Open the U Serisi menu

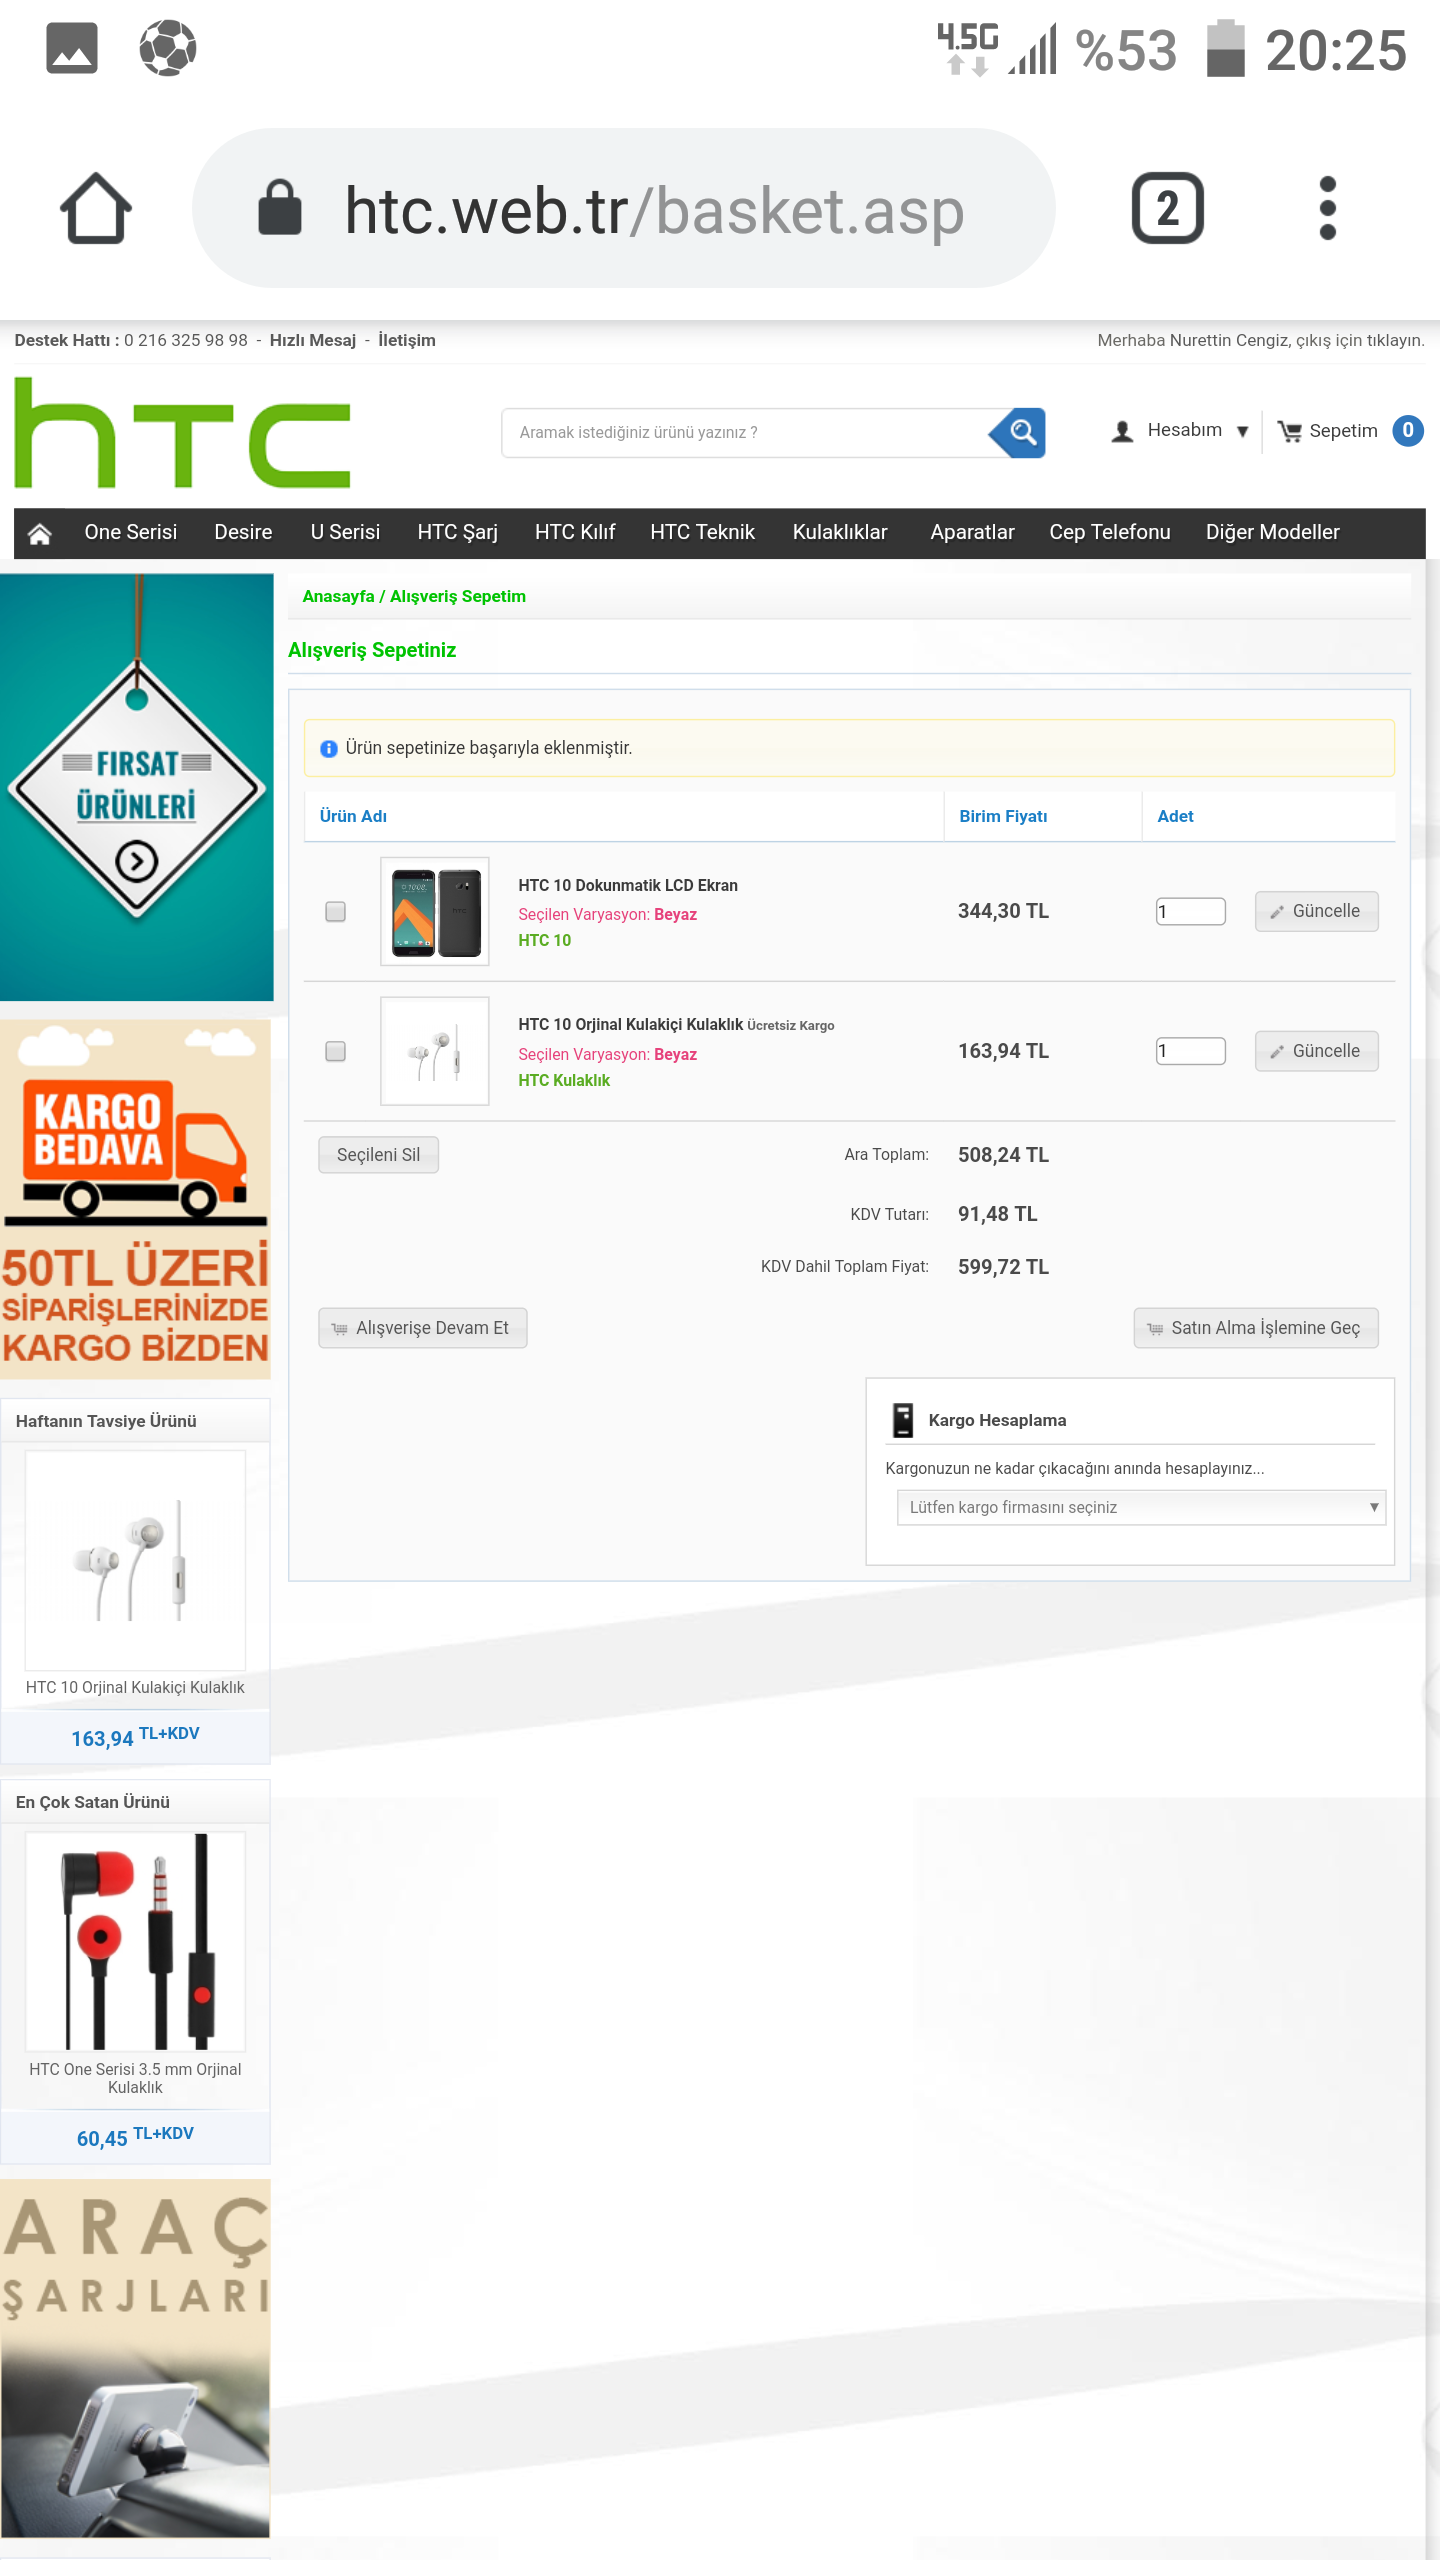(x=345, y=532)
